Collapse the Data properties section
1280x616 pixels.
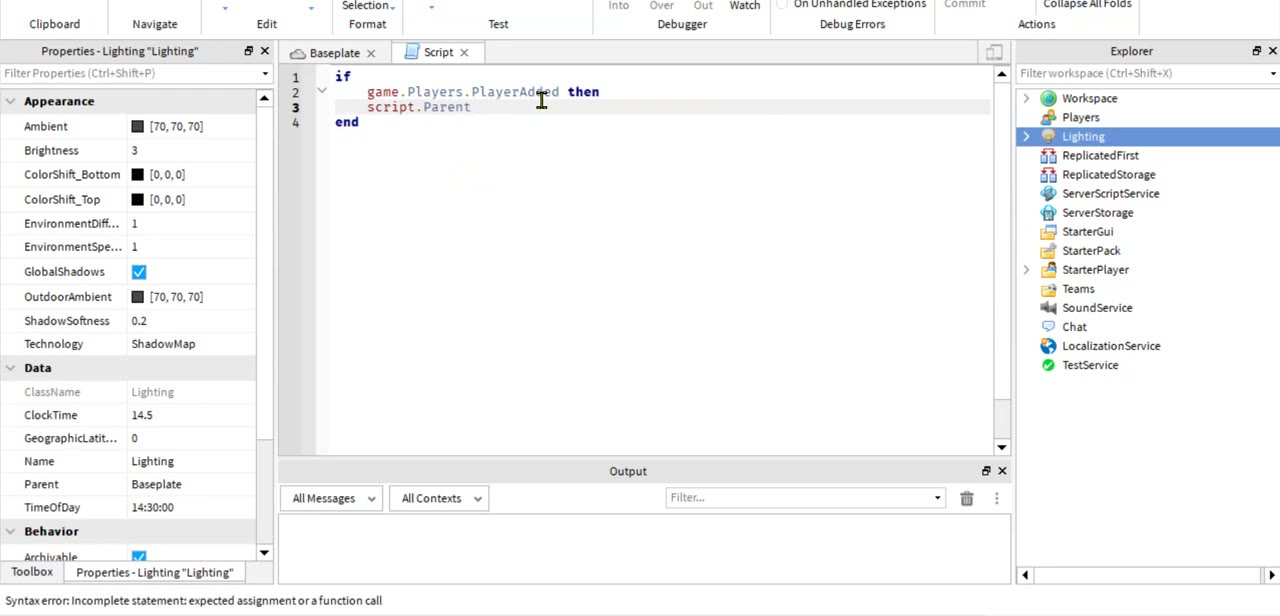tap(10, 368)
